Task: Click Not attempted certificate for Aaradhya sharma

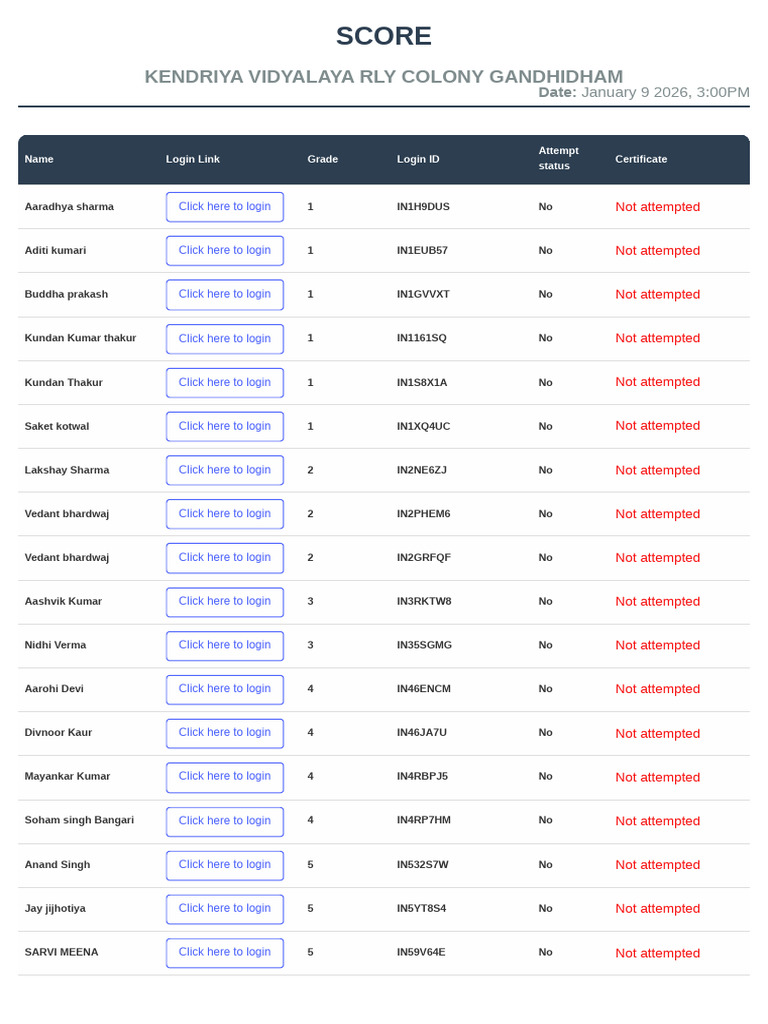Action: [658, 206]
